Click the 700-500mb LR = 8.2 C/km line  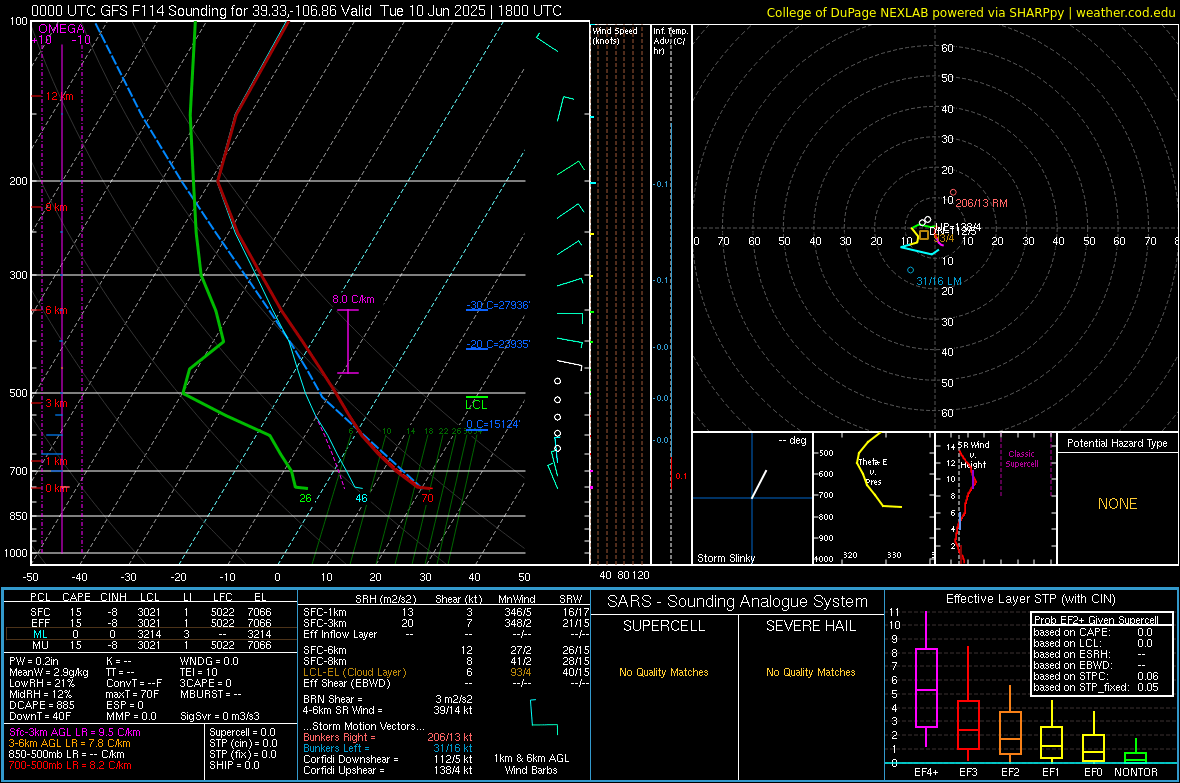point(70,765)
